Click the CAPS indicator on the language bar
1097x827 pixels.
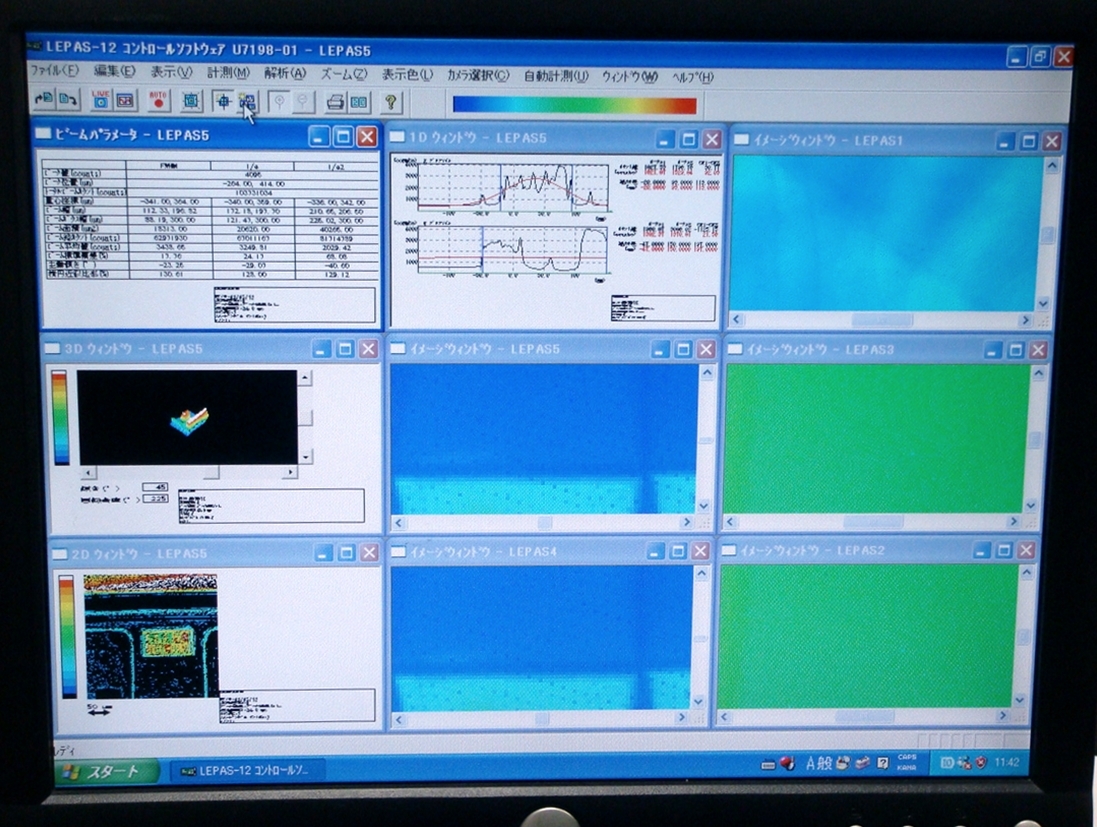tap(907, 758)
